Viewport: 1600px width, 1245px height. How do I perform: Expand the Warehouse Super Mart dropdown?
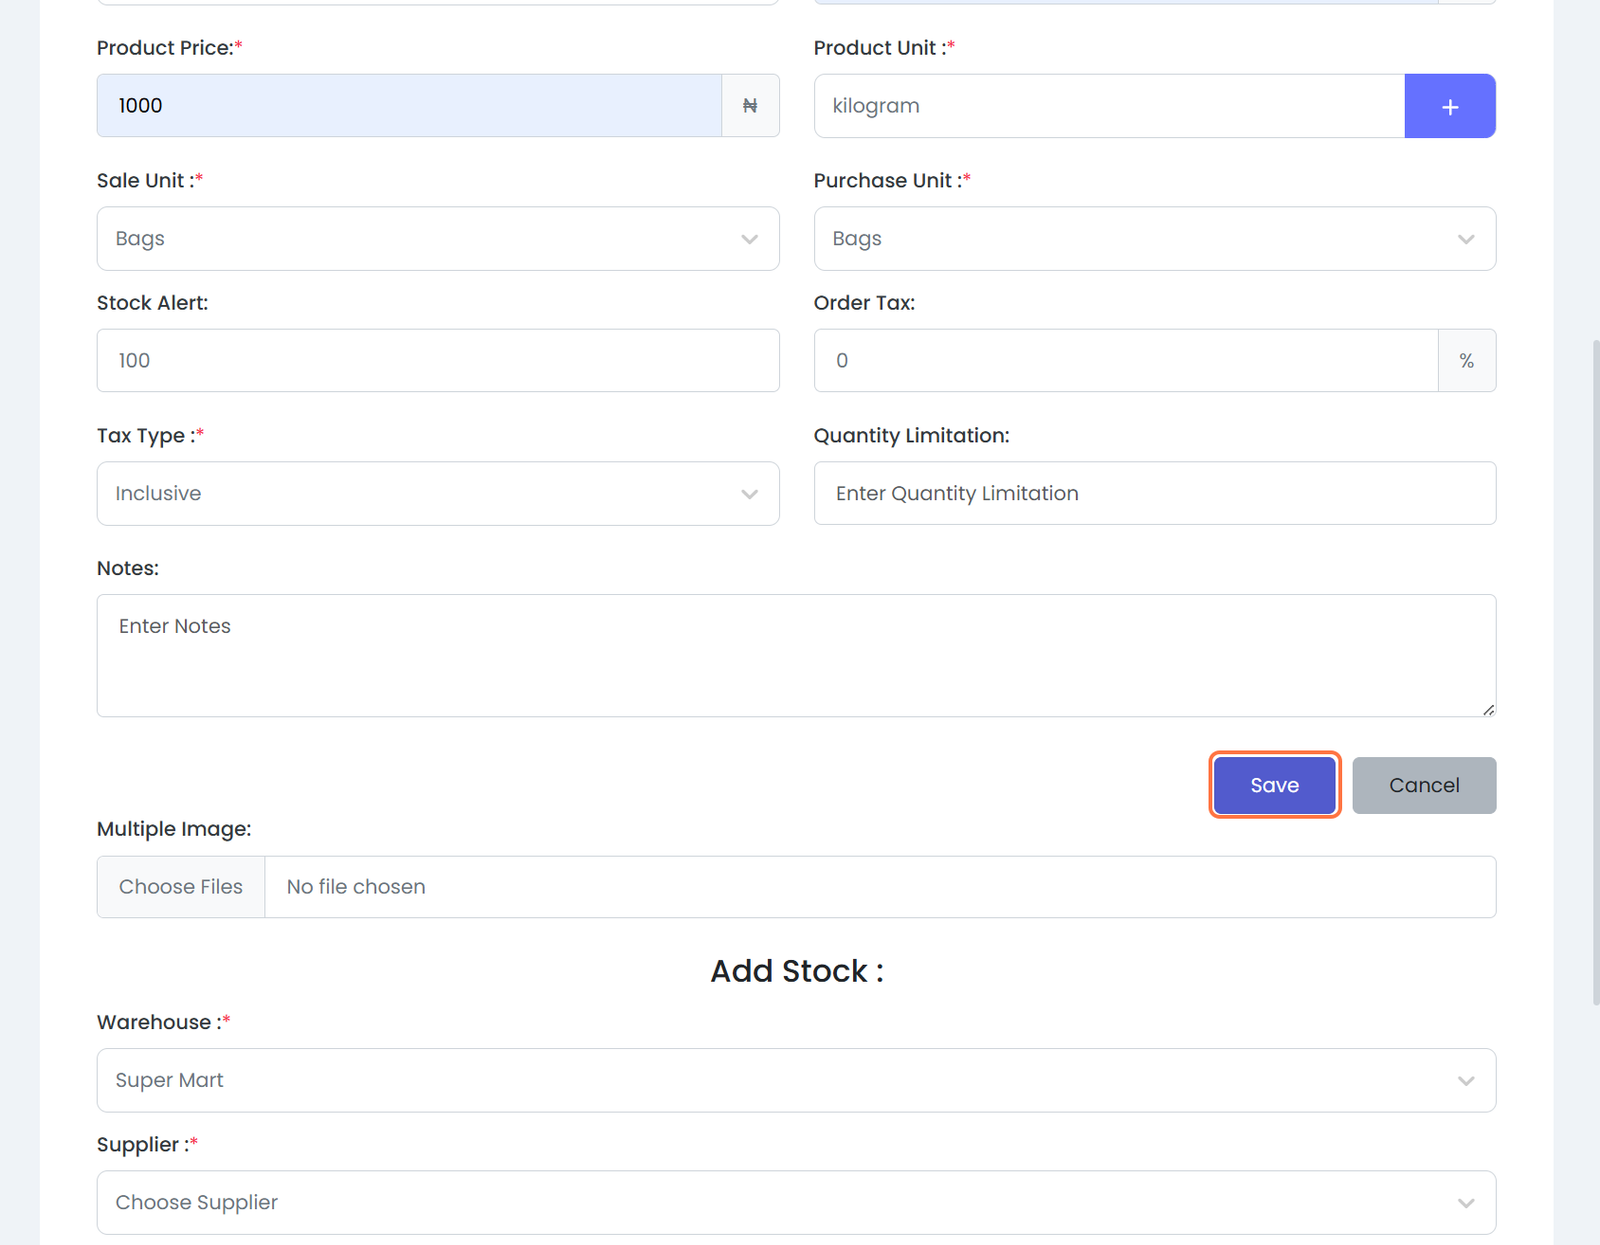point(795,1080)
